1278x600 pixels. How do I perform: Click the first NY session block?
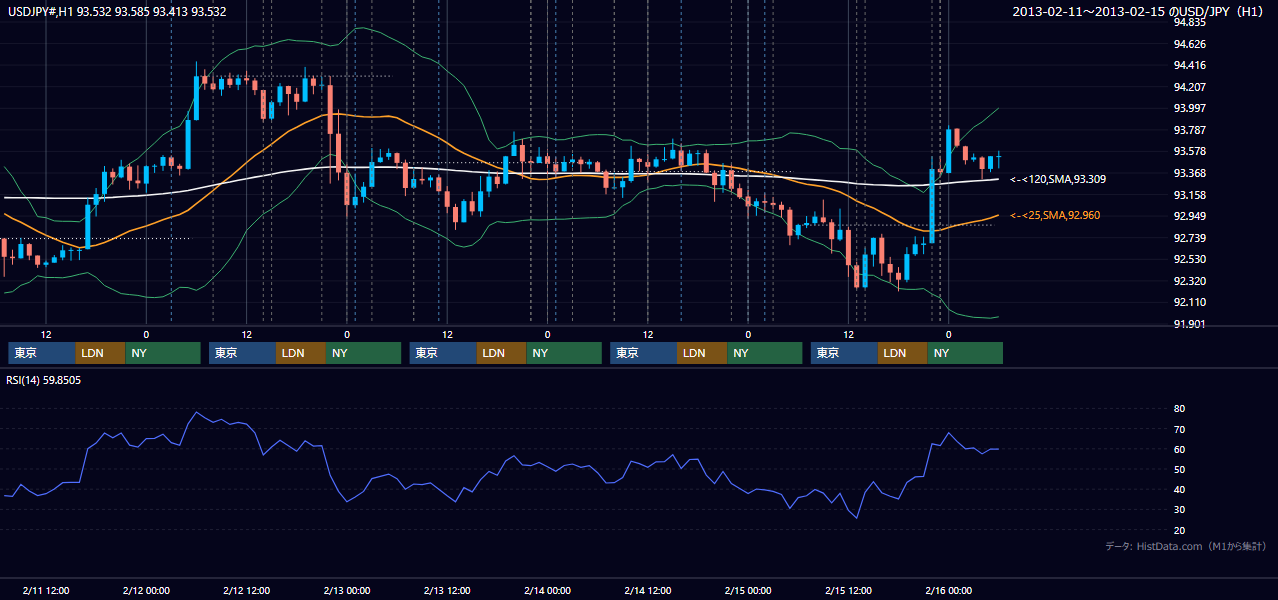click(163, 353)
